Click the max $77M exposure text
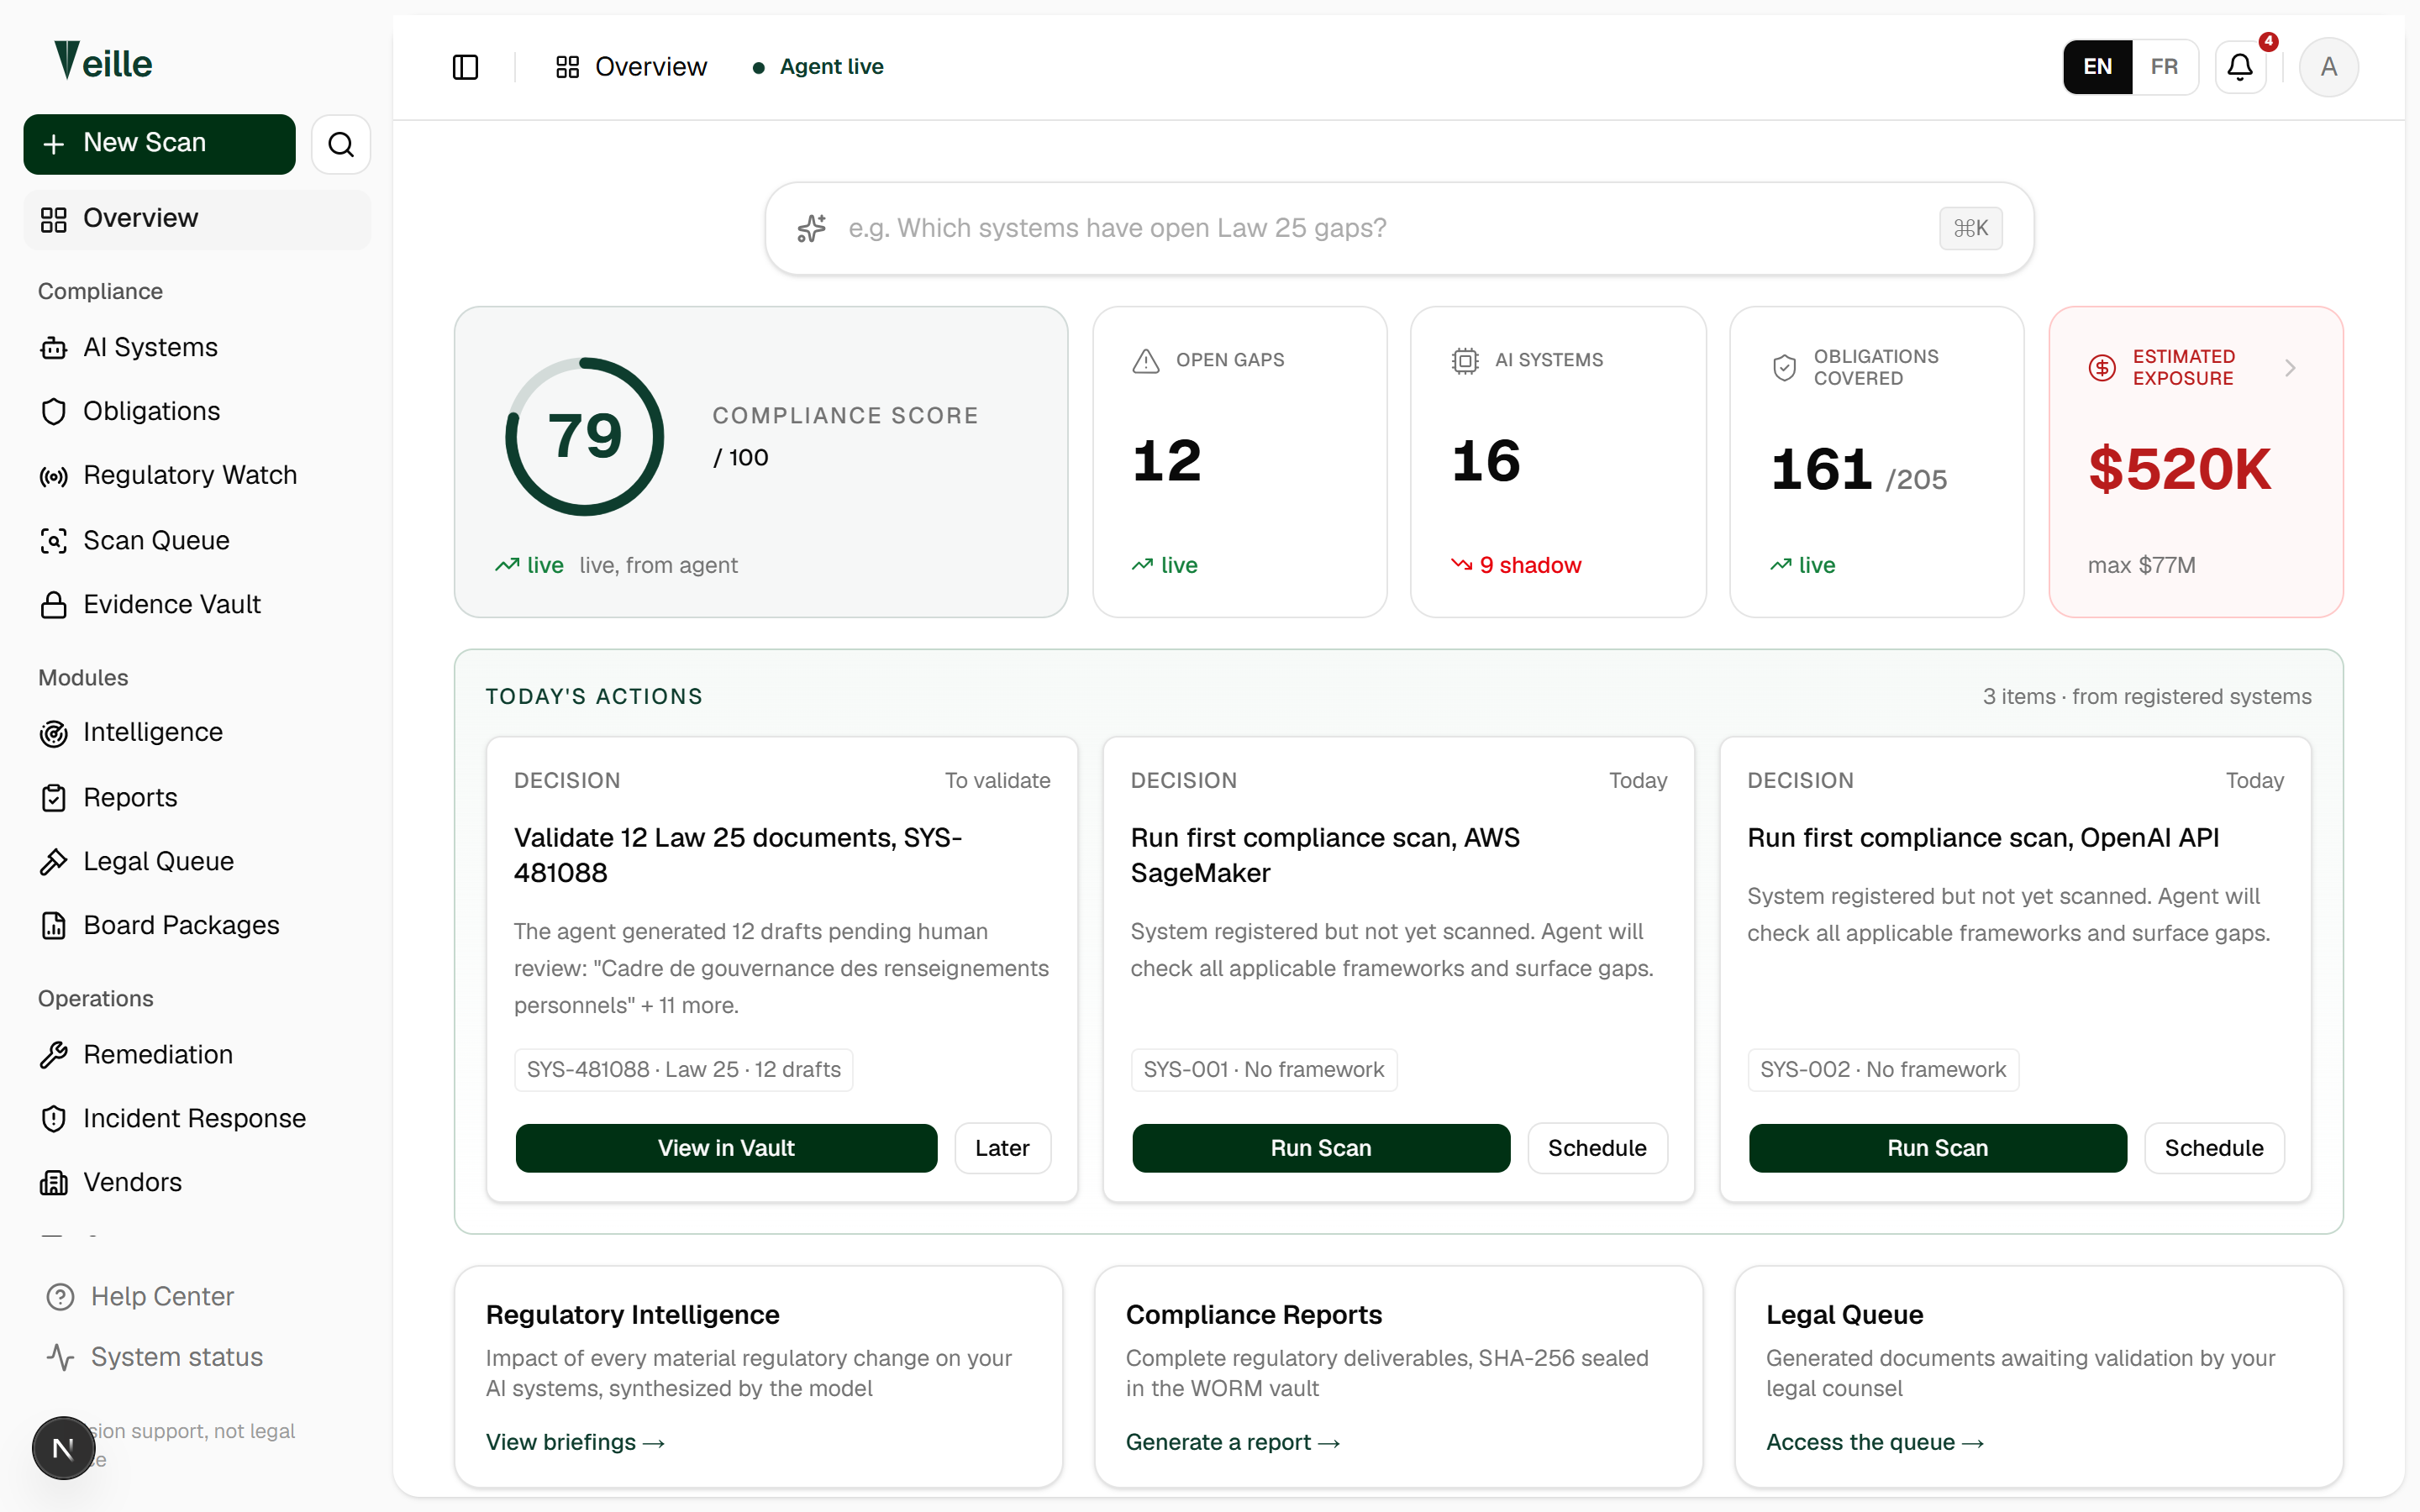 (2141, 566)
